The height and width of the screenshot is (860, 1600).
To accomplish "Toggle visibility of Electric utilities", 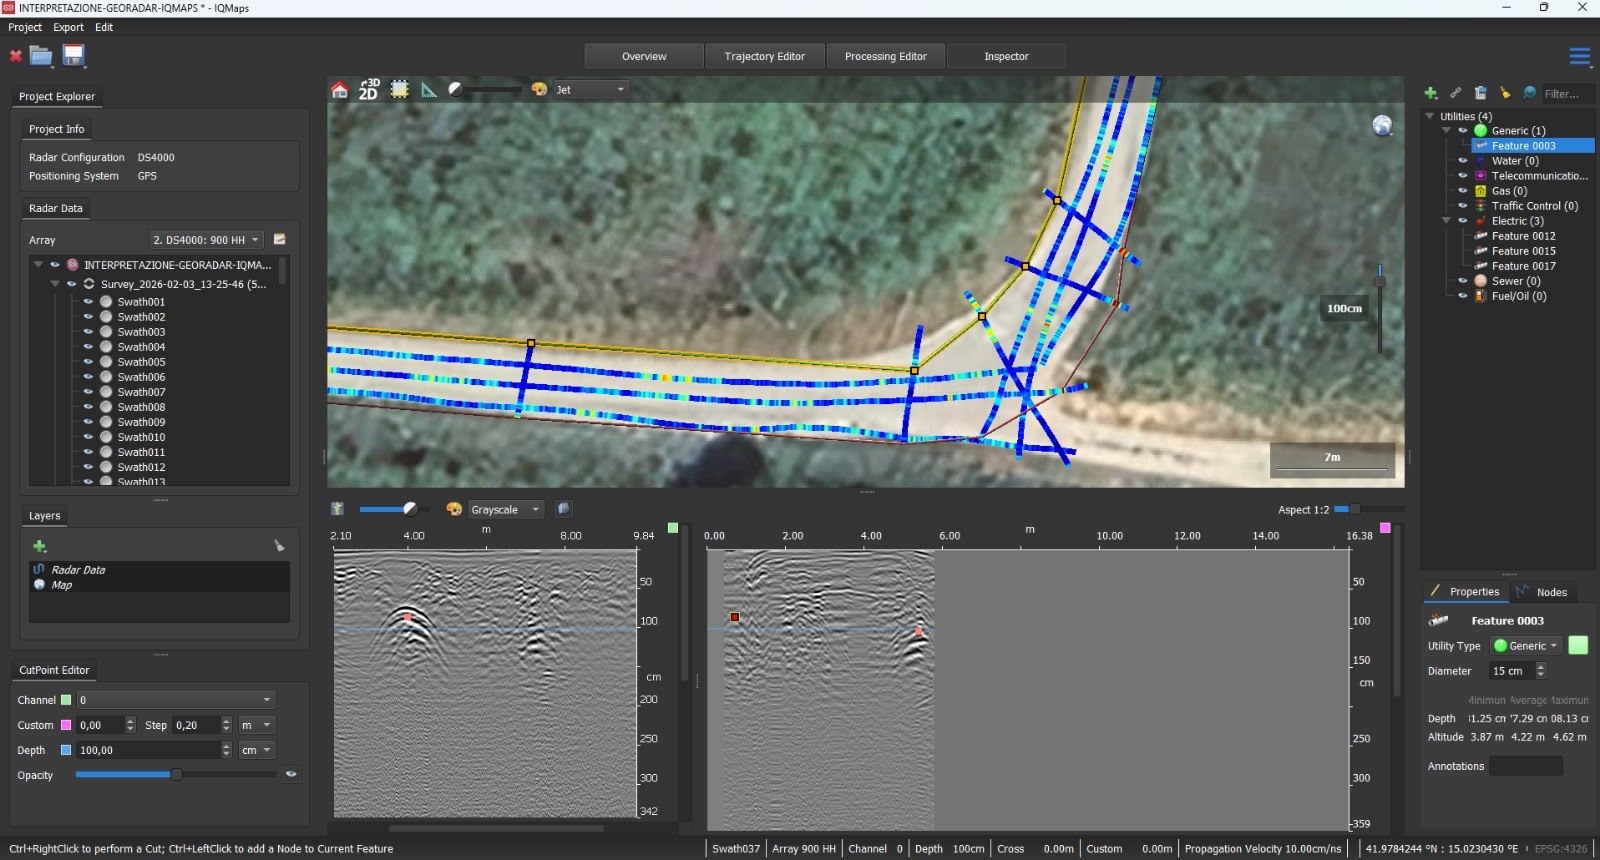I will (x=1463, y=220).
